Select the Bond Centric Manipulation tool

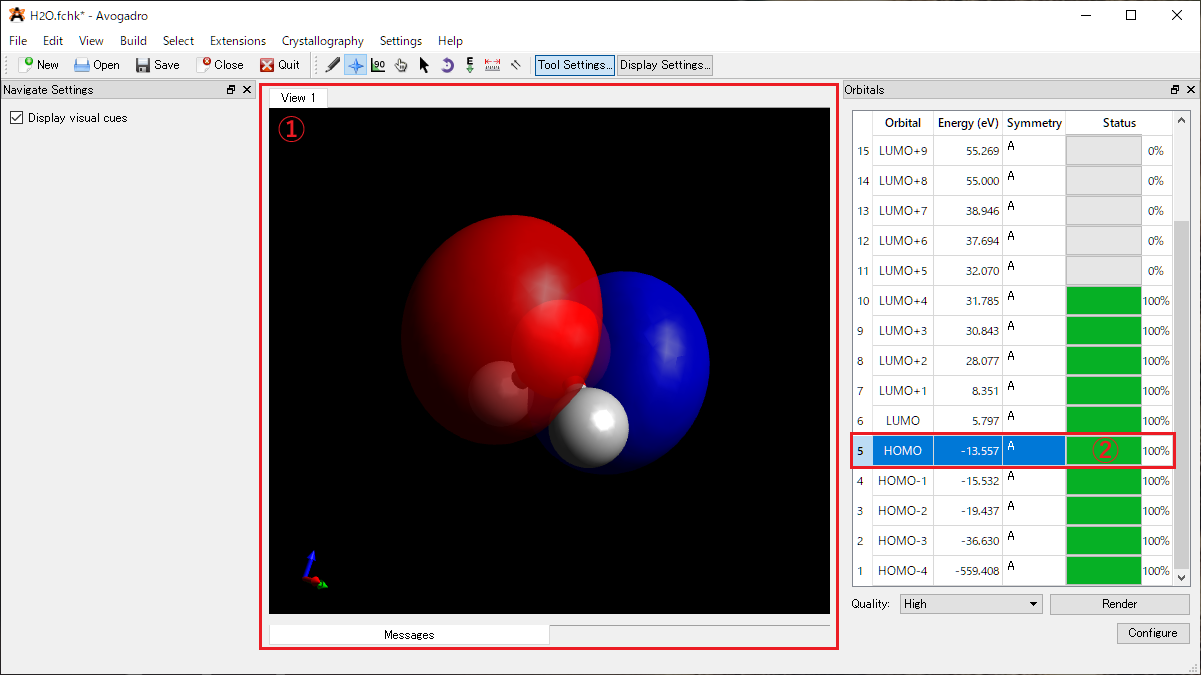378,64
